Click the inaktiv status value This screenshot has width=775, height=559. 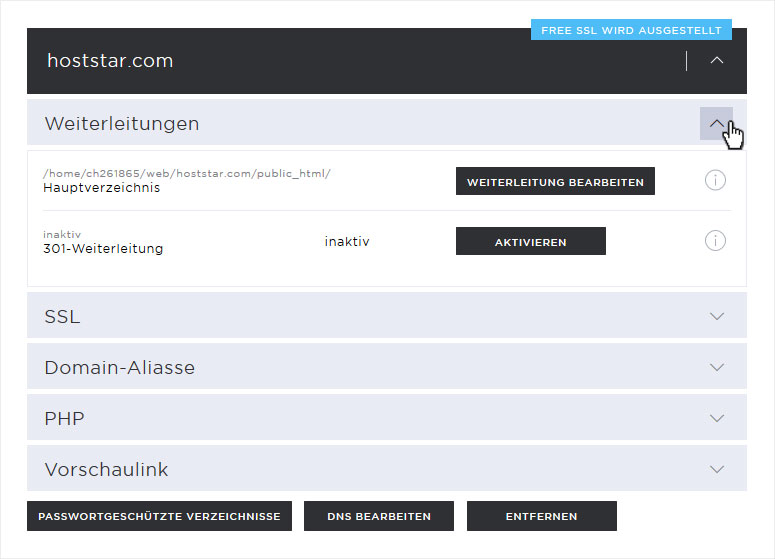[x=347, y=241]
